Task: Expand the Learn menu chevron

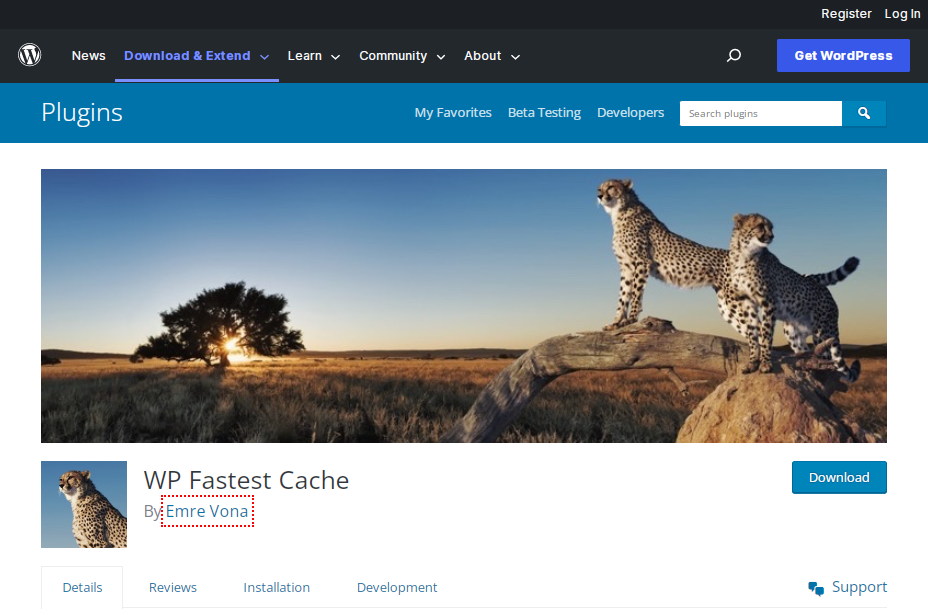Action: point(335,57)
